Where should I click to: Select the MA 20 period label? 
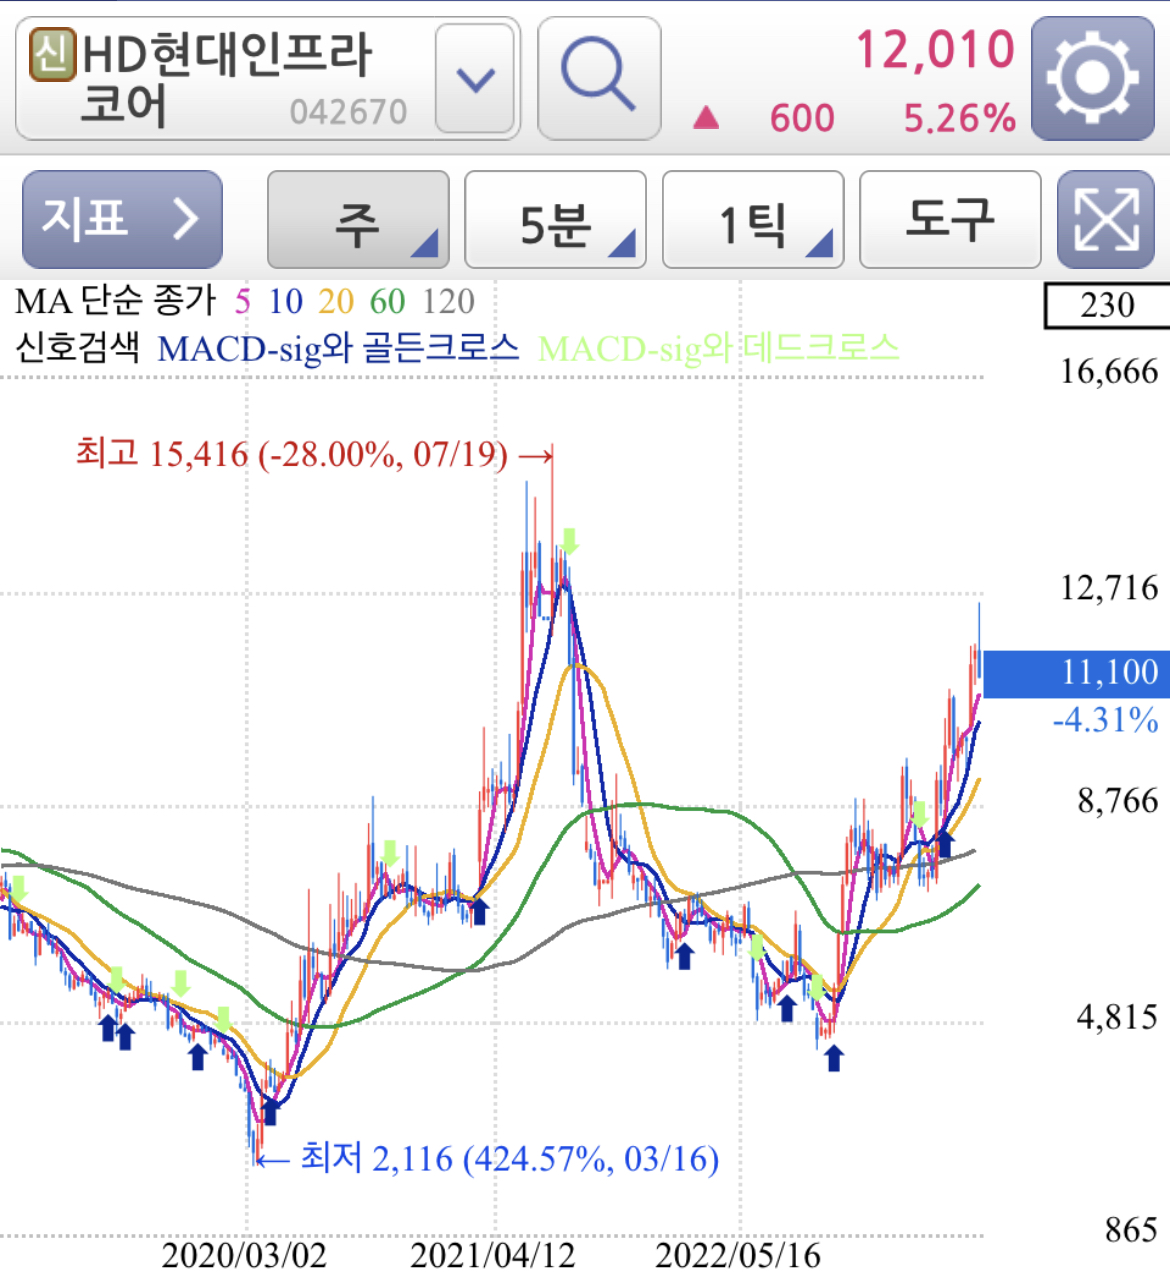pyautogui.click(x=336, y=302)
